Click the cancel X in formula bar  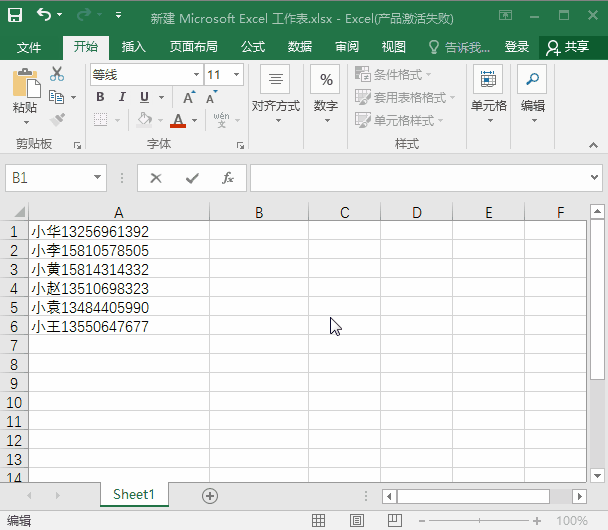point(156,178)
